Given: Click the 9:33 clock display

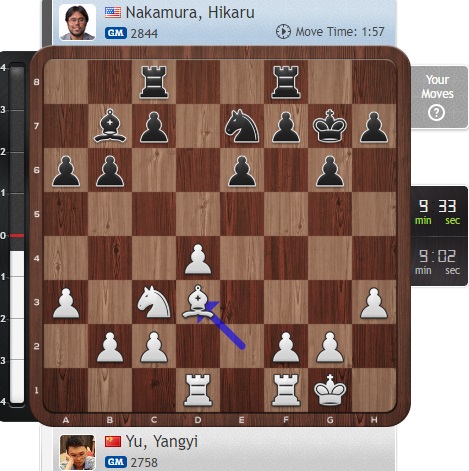Looking at the screenshot, I should 439,211.
